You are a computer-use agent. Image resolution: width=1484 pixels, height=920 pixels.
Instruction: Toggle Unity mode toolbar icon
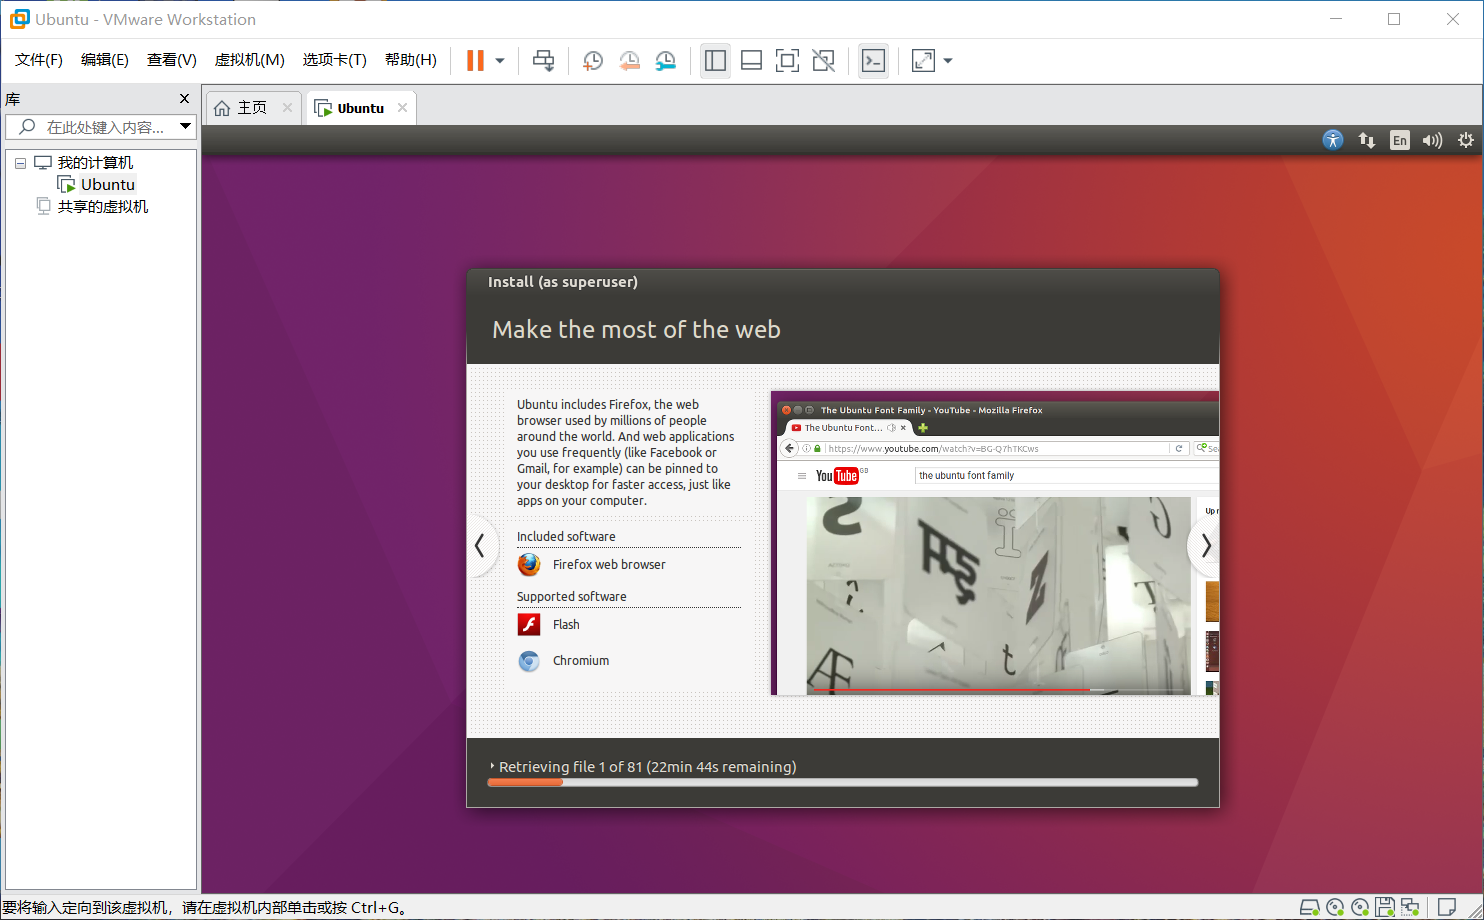point(823,61)
